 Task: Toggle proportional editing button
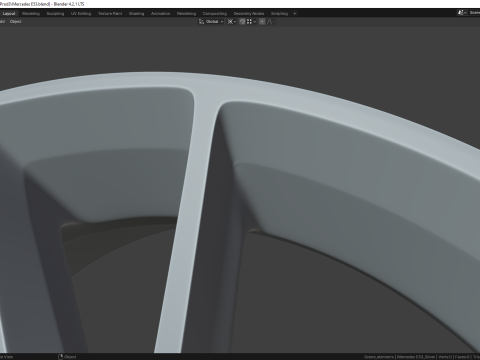pos(262,22)
